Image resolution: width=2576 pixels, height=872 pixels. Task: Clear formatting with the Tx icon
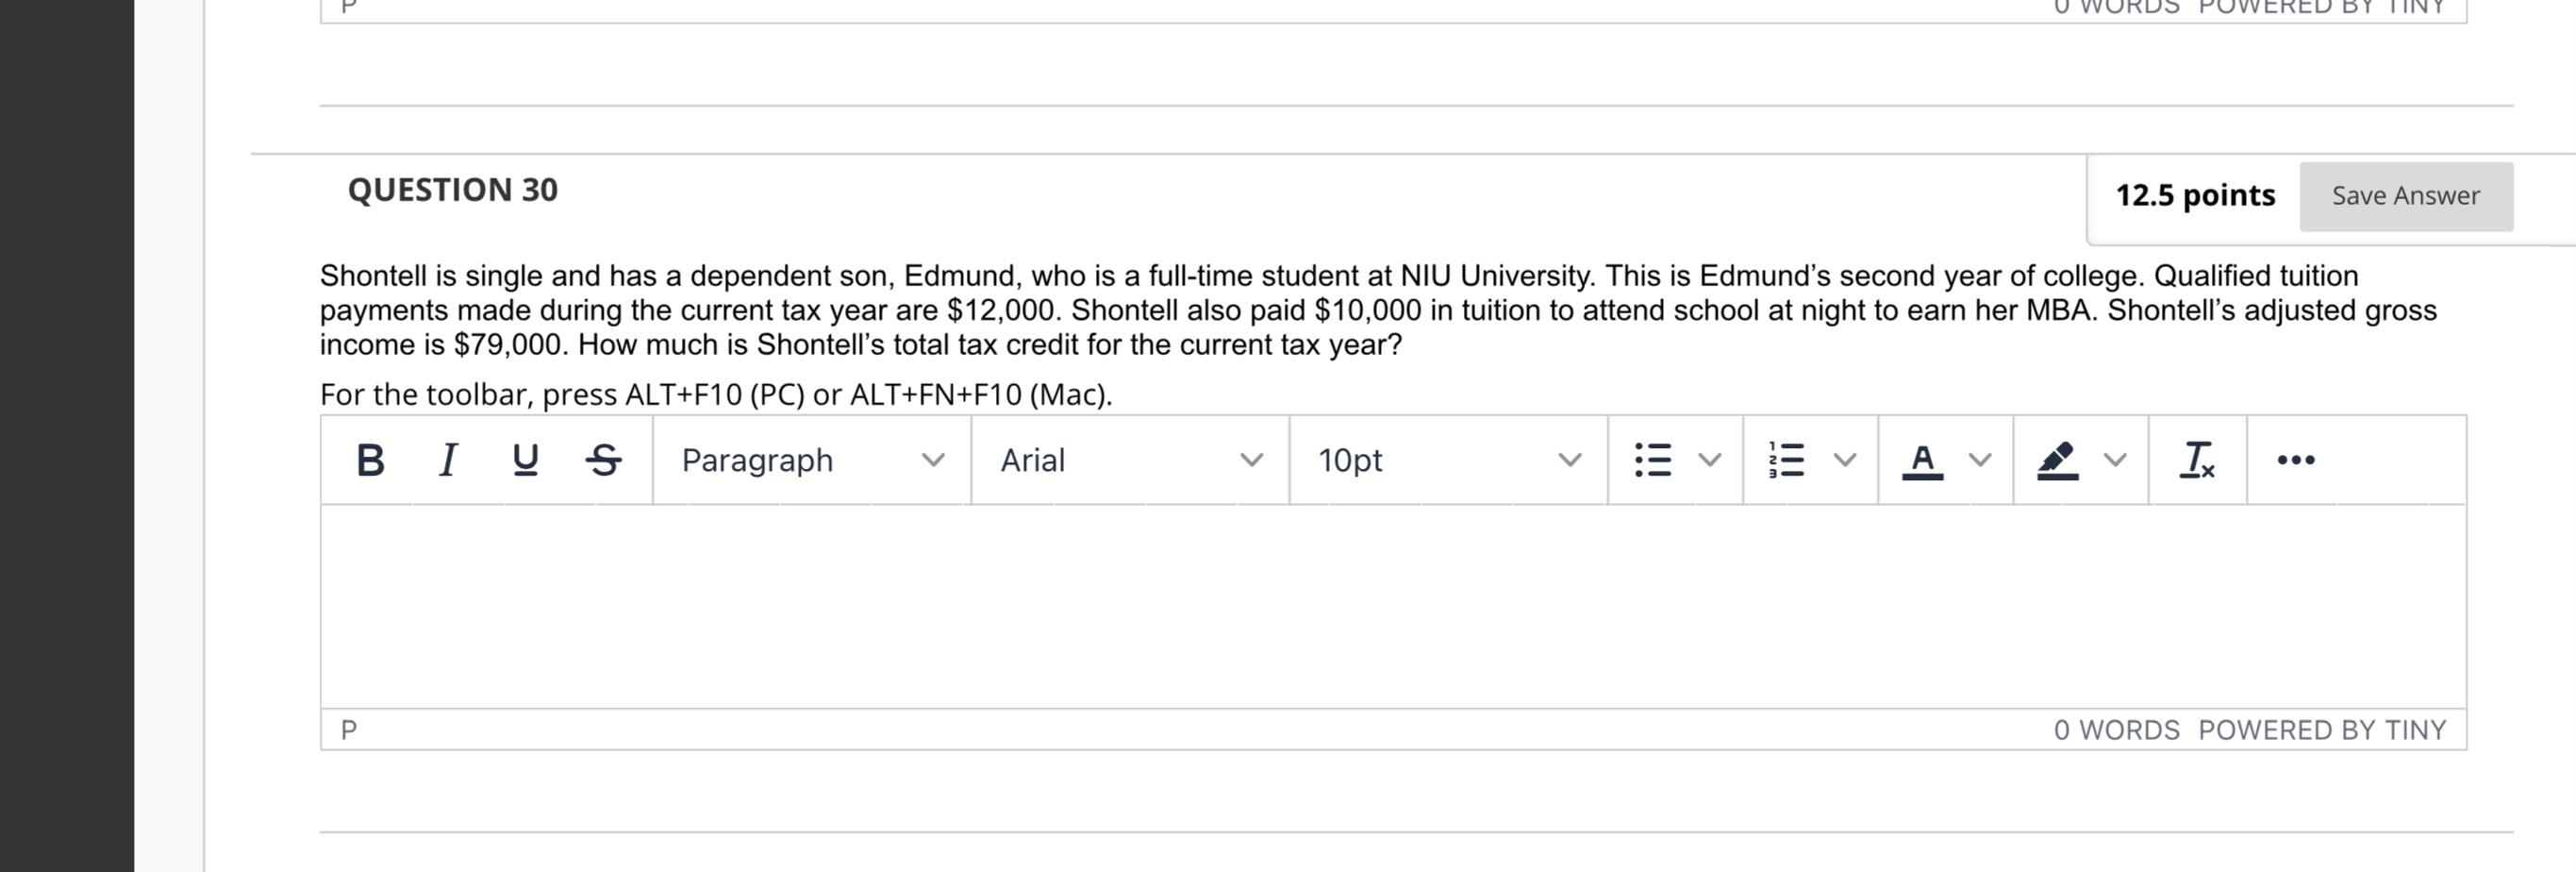coord(2197,460)
